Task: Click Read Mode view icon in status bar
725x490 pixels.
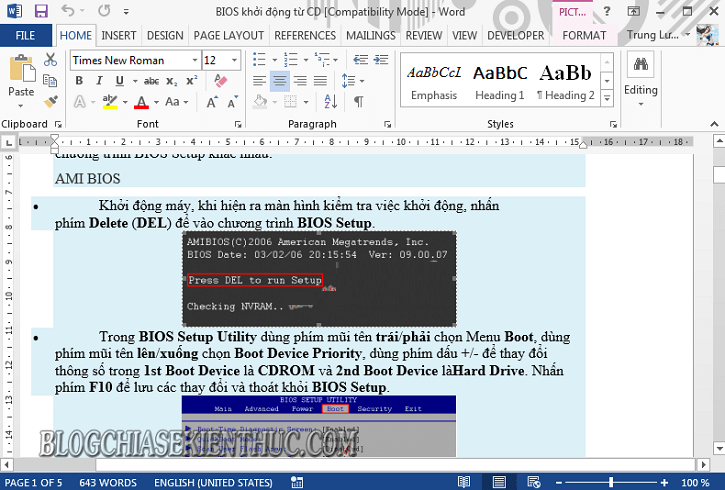Action: [464, 482]
